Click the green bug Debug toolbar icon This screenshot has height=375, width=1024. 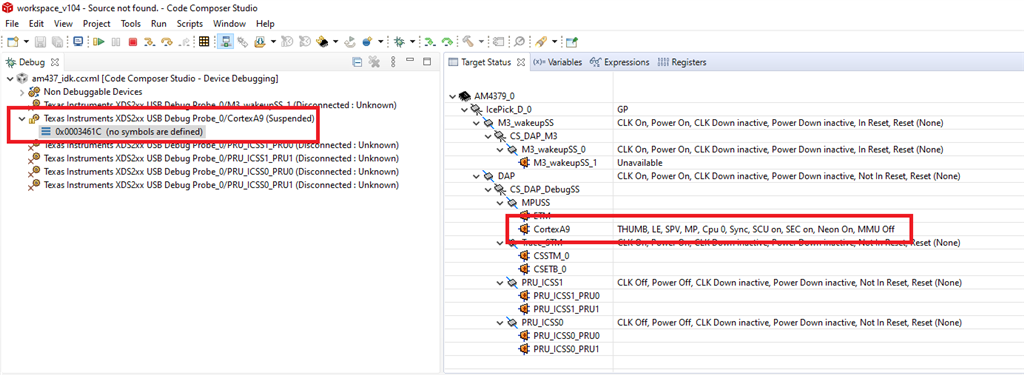(x=399, y=41)
